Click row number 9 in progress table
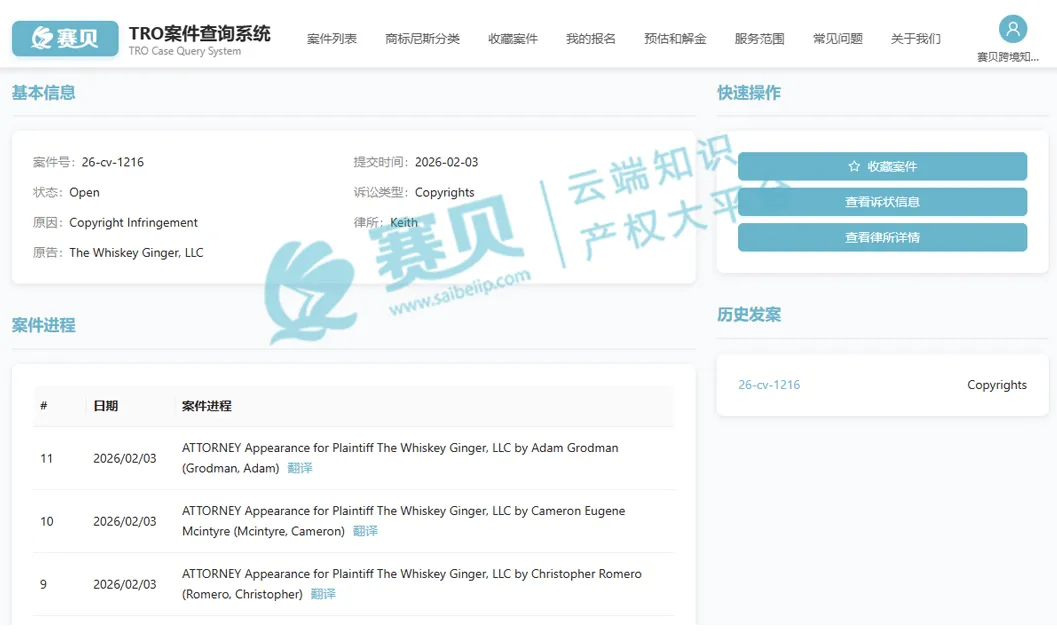 (x=43, y=584)
